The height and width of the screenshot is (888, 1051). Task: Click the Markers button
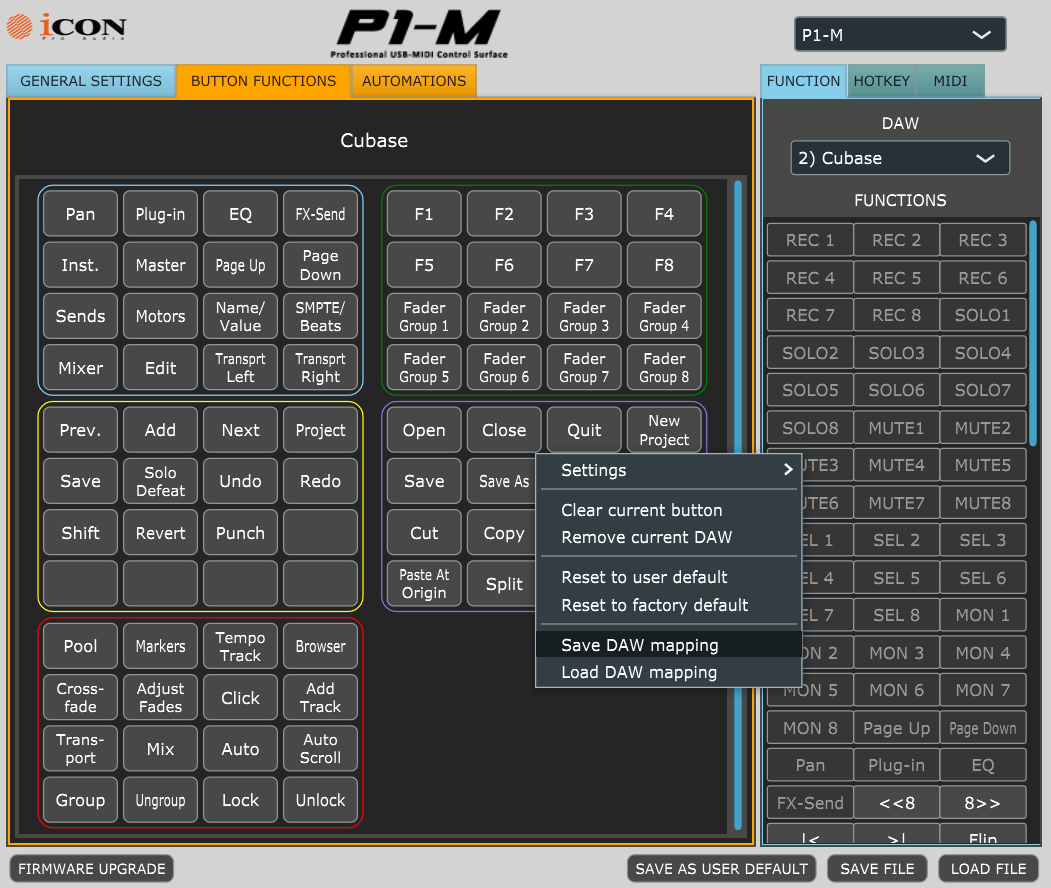[160, 646]
